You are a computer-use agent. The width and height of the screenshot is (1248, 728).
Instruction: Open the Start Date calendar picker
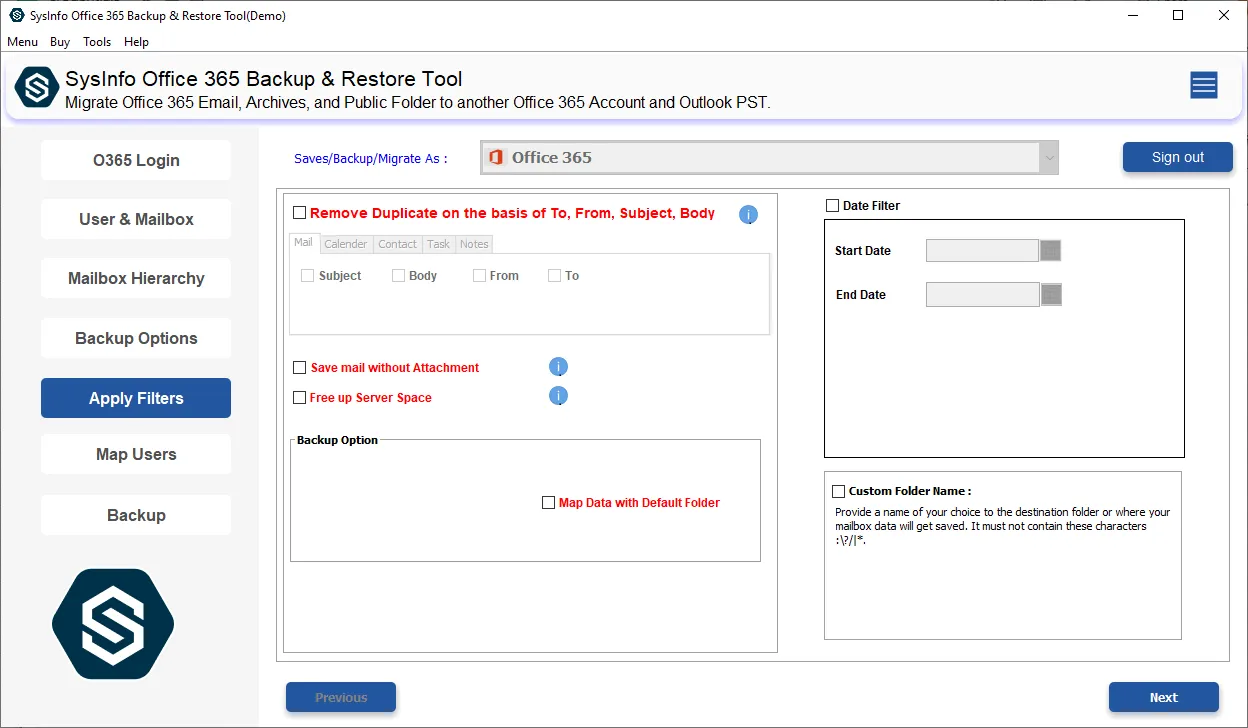(x=1050, y=250)
